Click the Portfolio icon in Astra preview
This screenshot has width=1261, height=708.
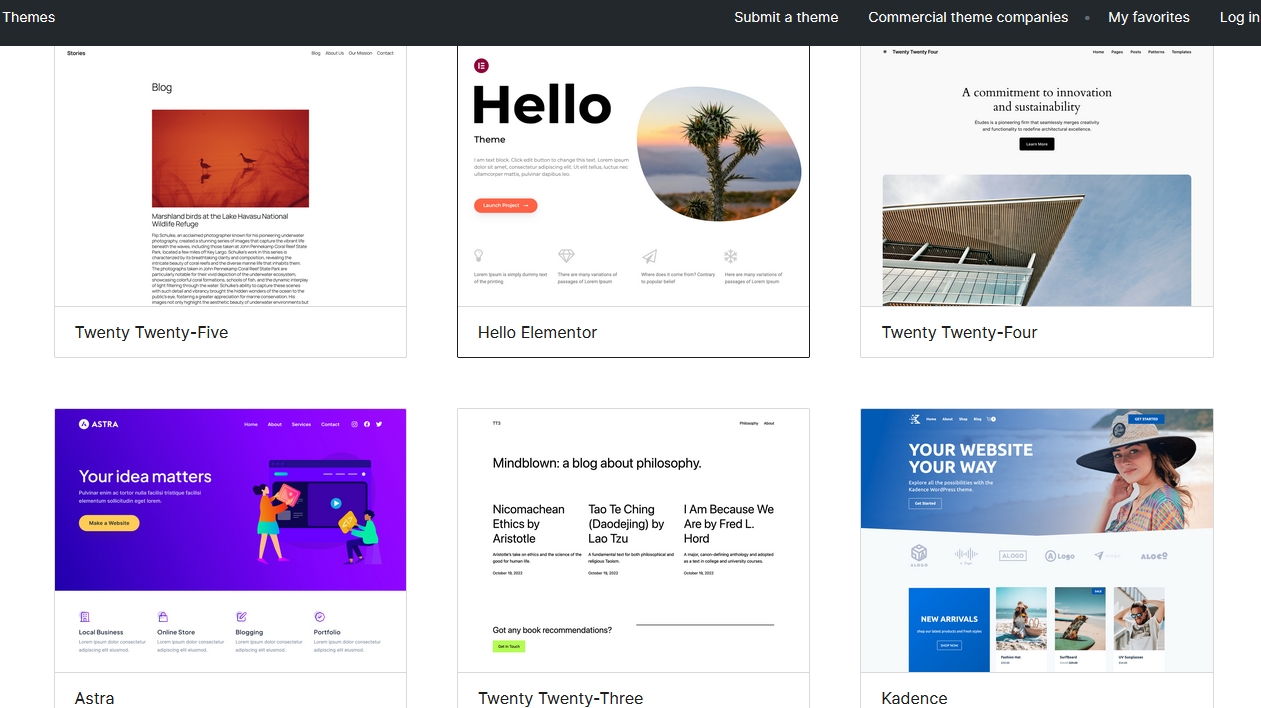[319, 617]
